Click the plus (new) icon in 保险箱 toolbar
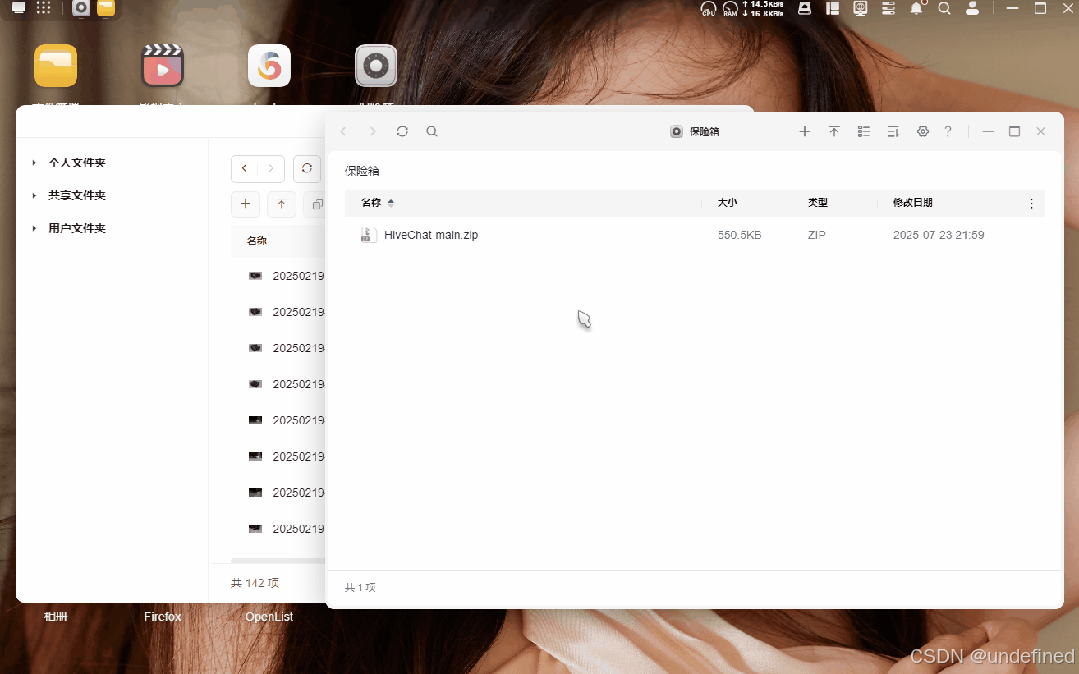Image resolution: width=1079 pixels, height=674 pixels. [x=804, y=131]
